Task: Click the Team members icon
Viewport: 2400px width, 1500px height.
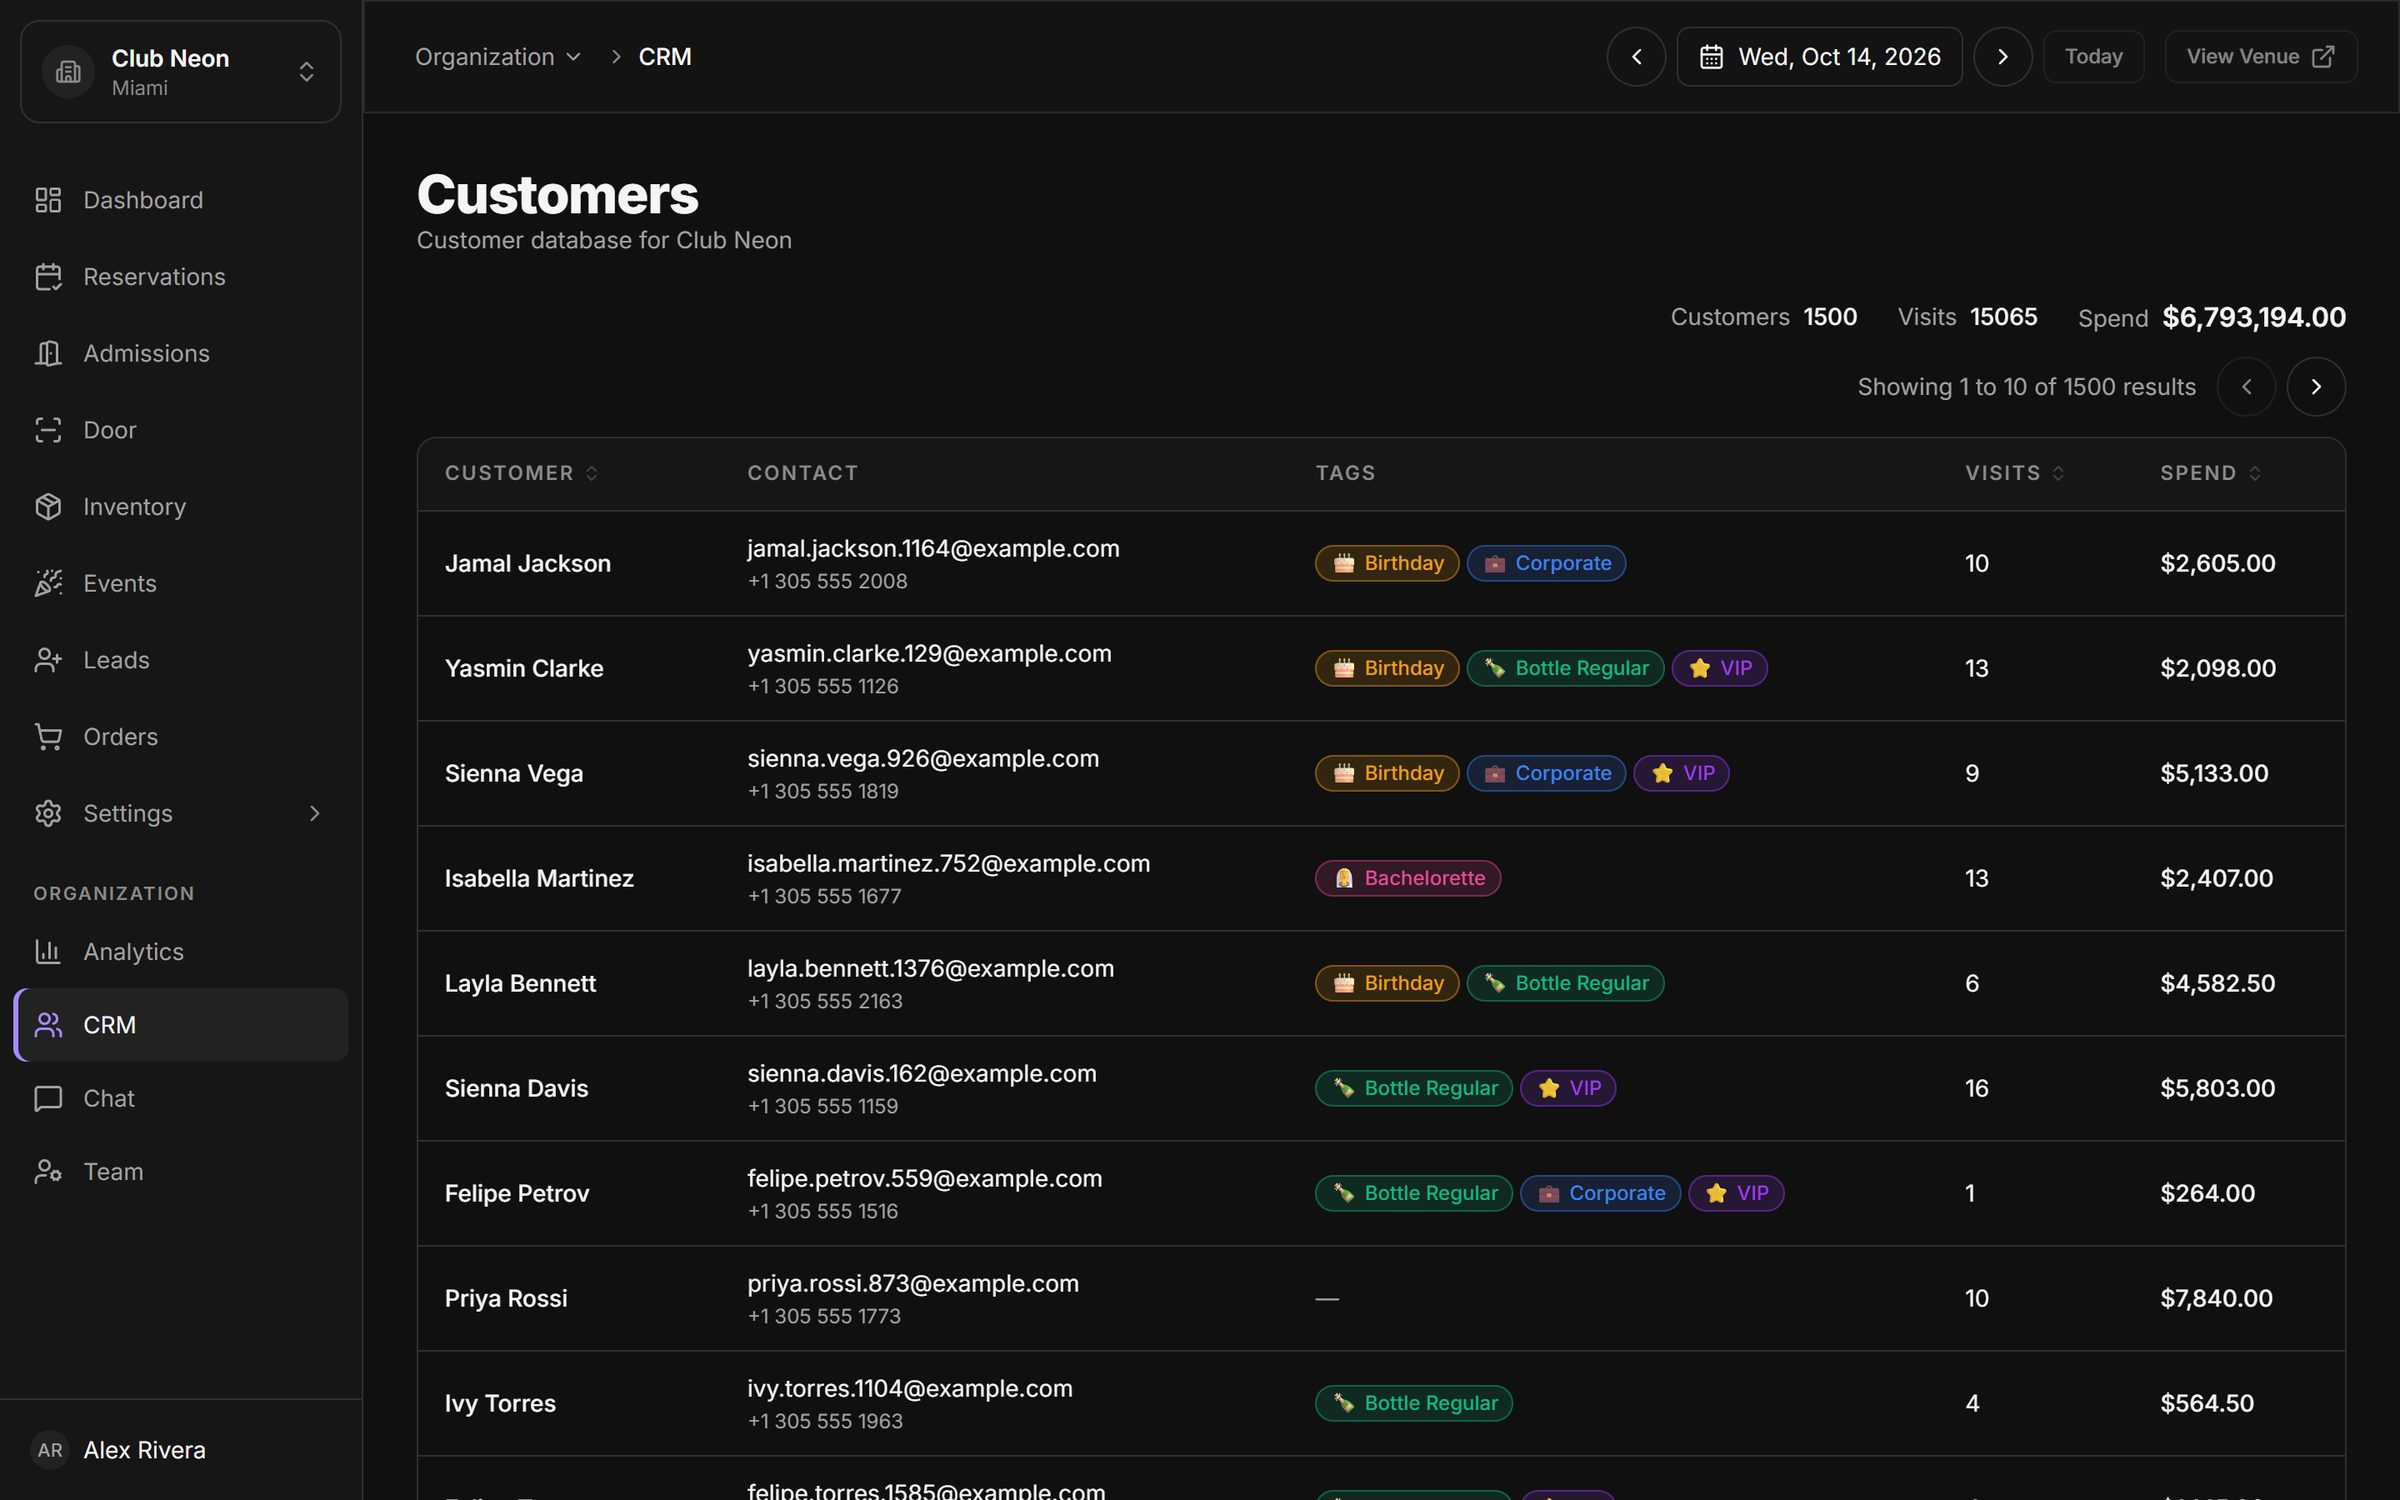Action: 48,1171
